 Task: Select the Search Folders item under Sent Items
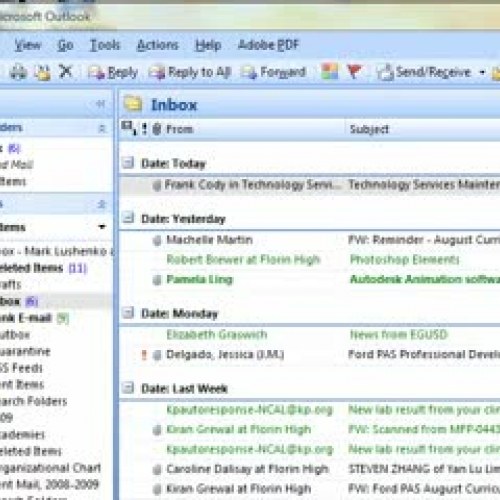click(33, 401)
